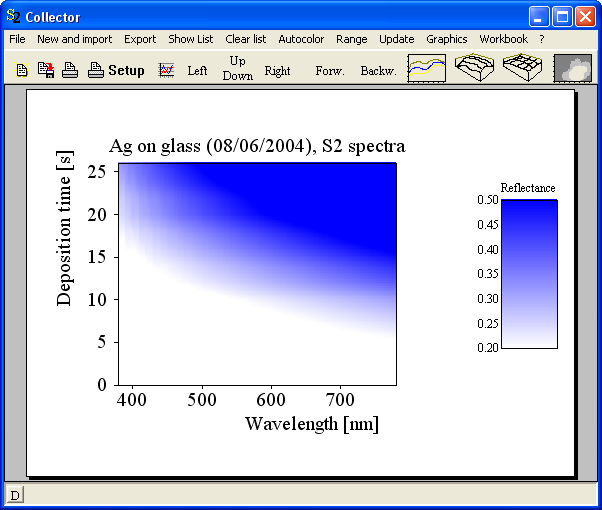Click the Right toolbar button

click(x=277, y=71)
